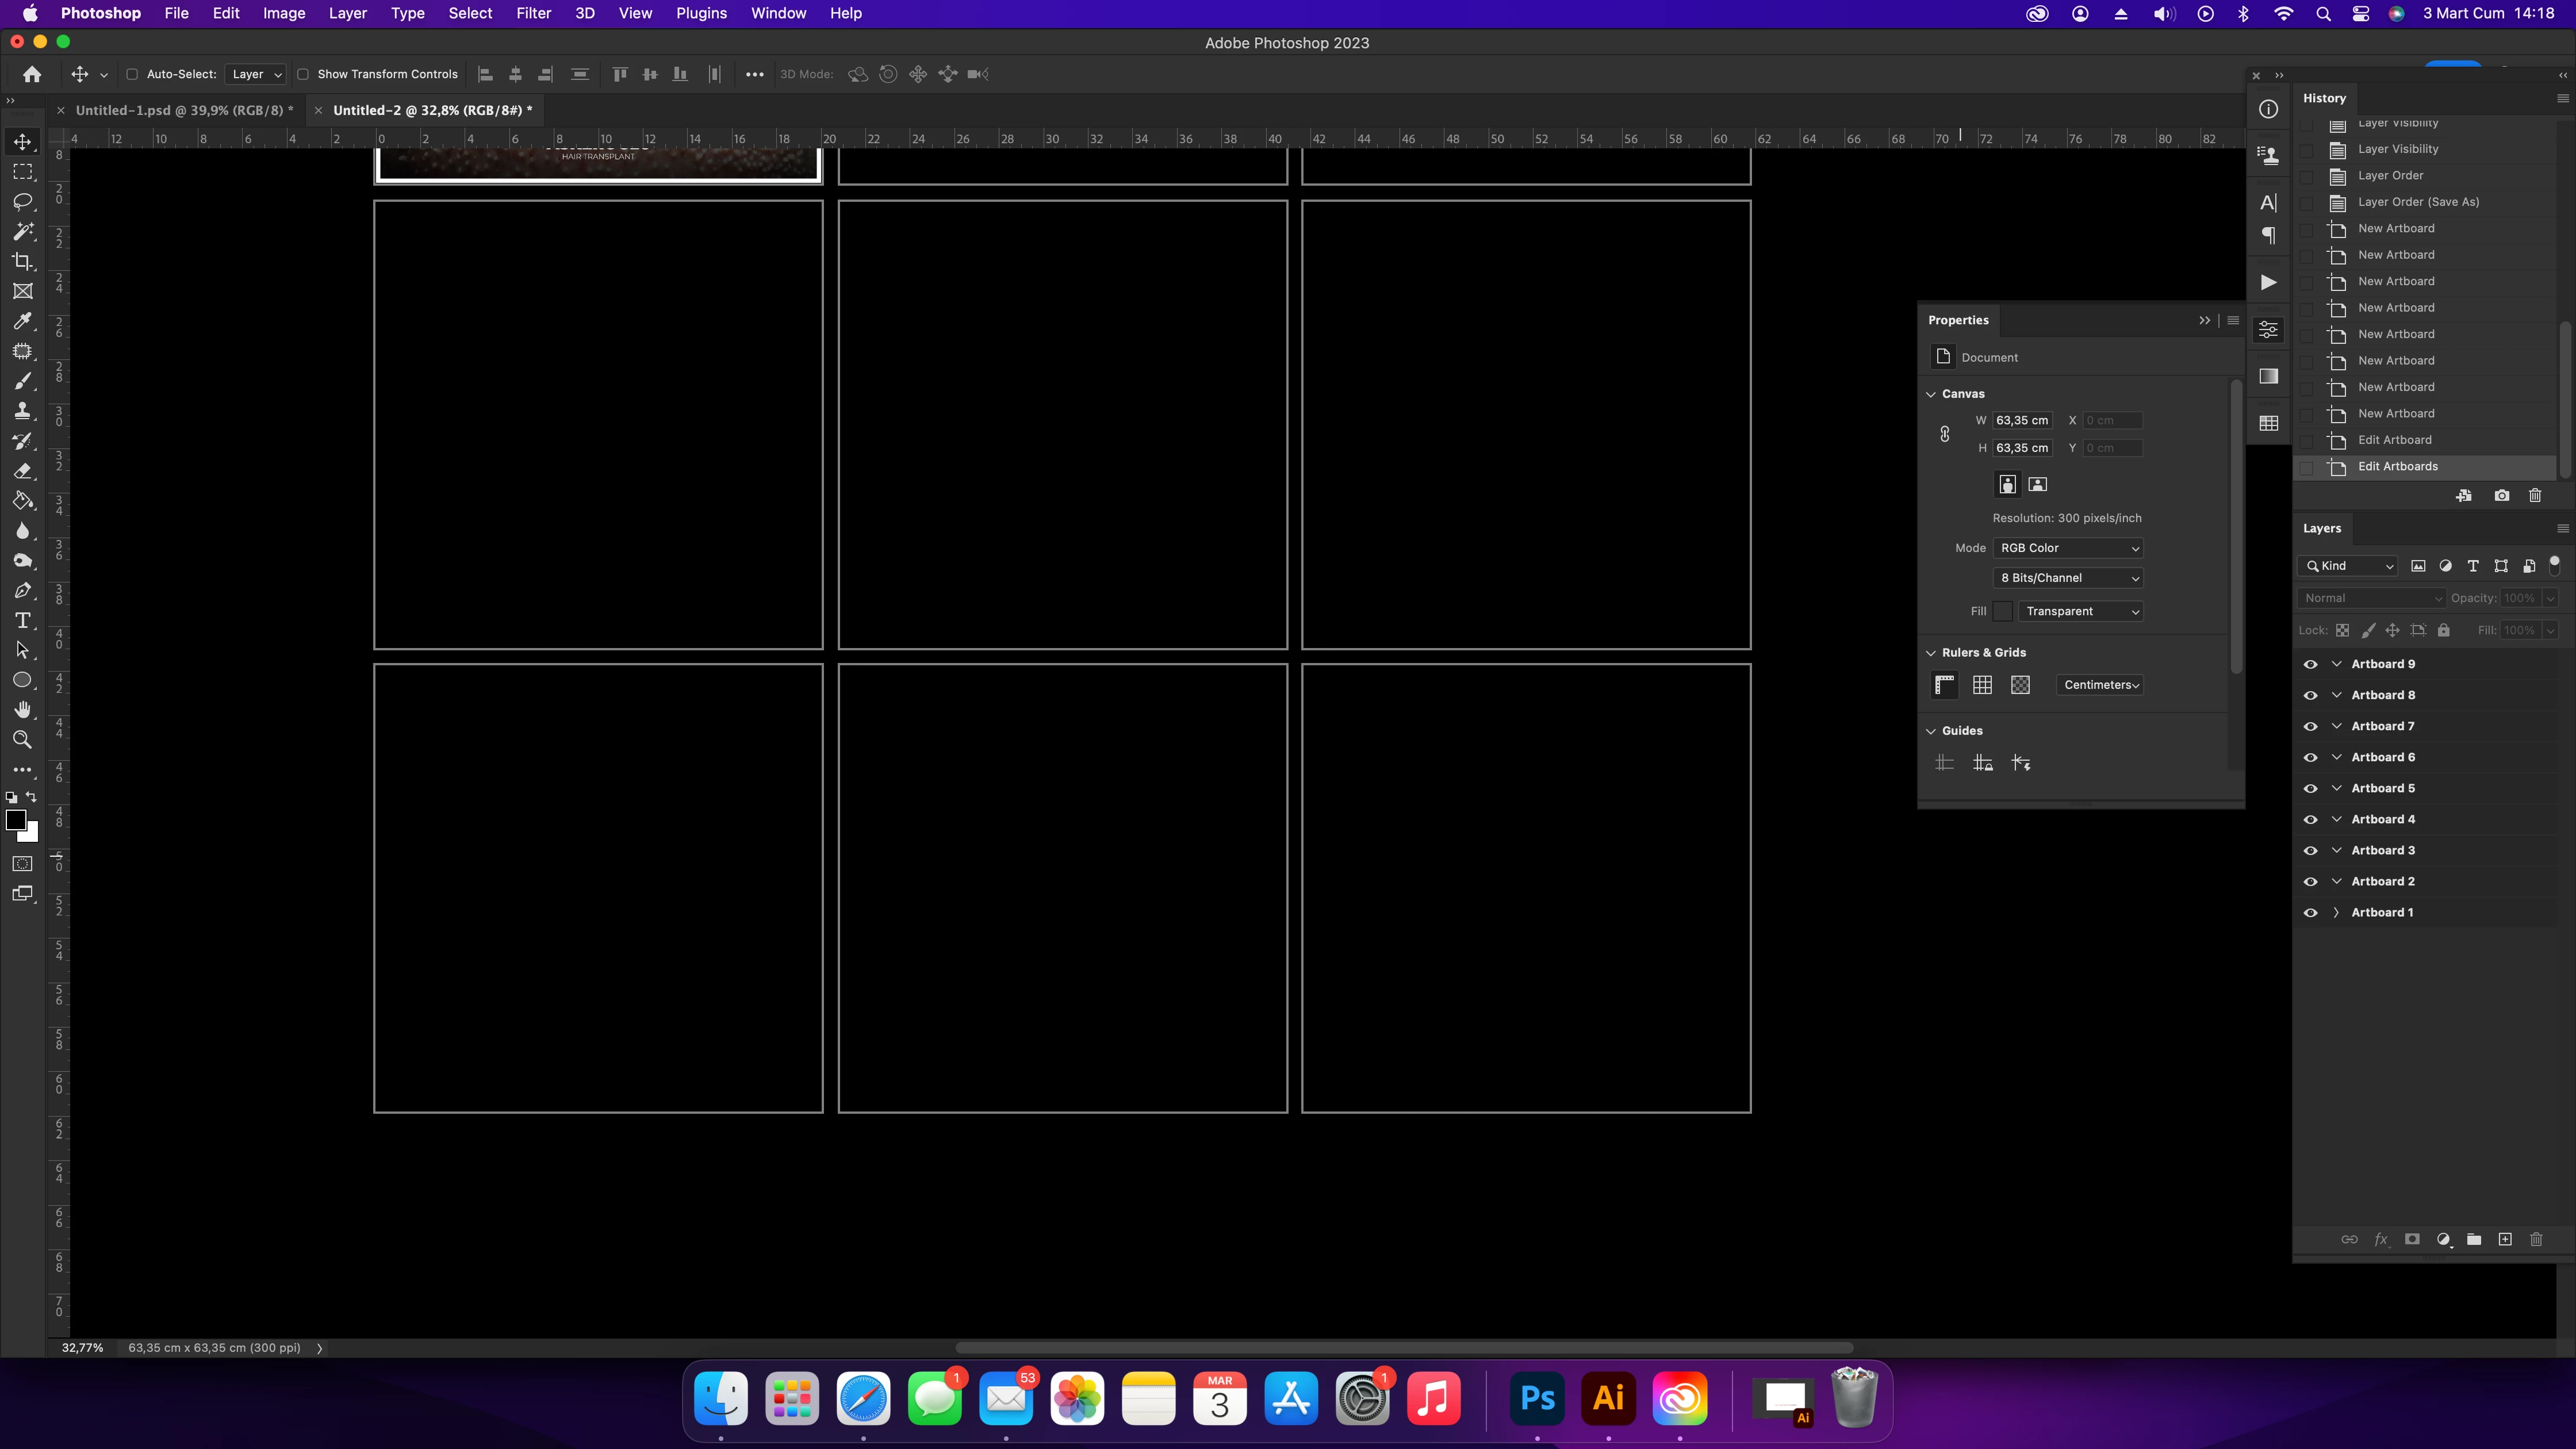Open the Centimeters ruler units dropdown

(x=2100, y=685)
